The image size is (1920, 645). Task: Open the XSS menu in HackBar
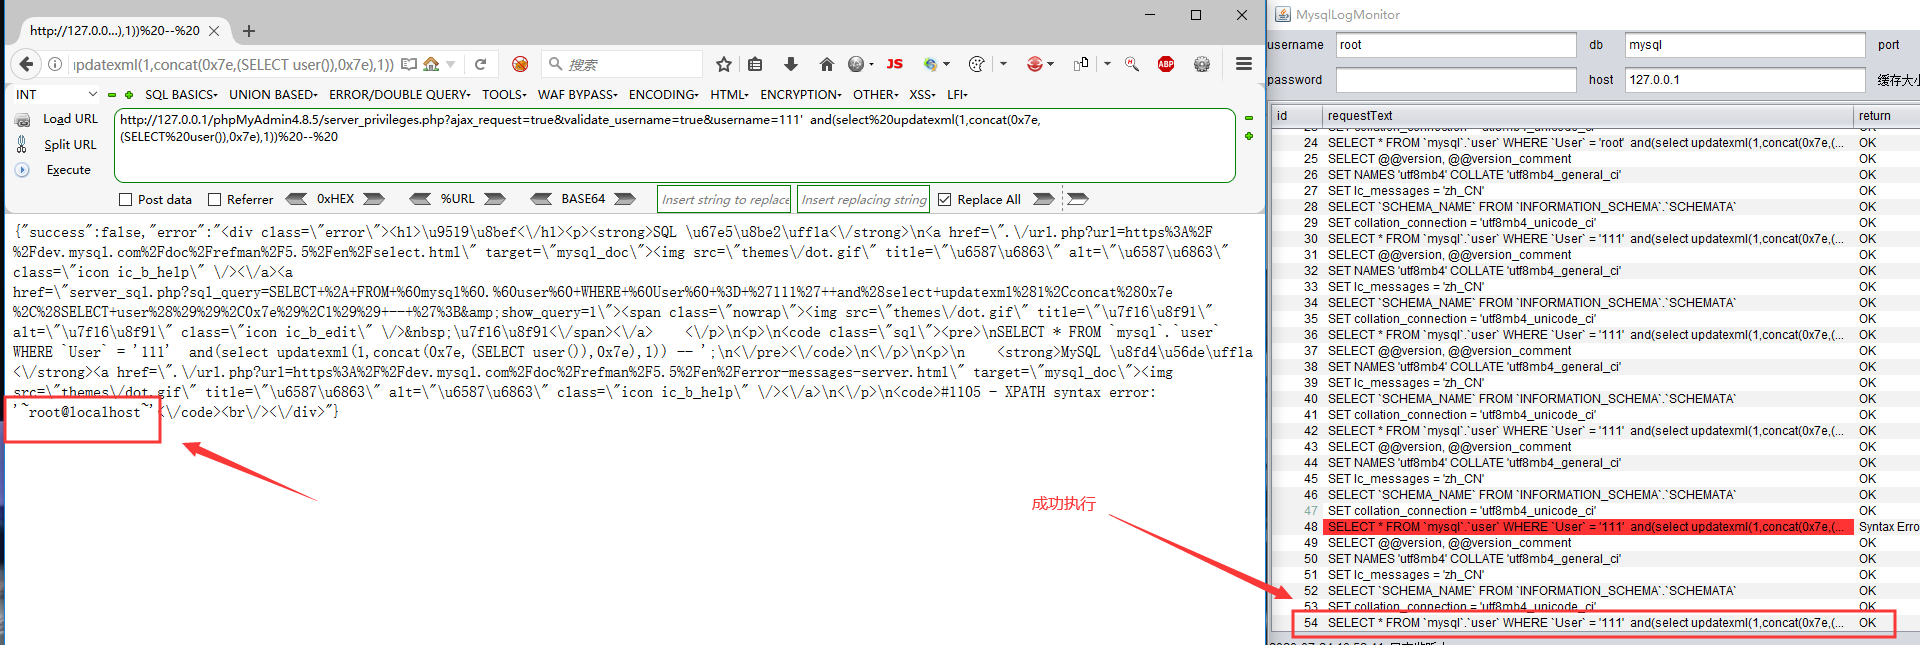click(922, 95)
